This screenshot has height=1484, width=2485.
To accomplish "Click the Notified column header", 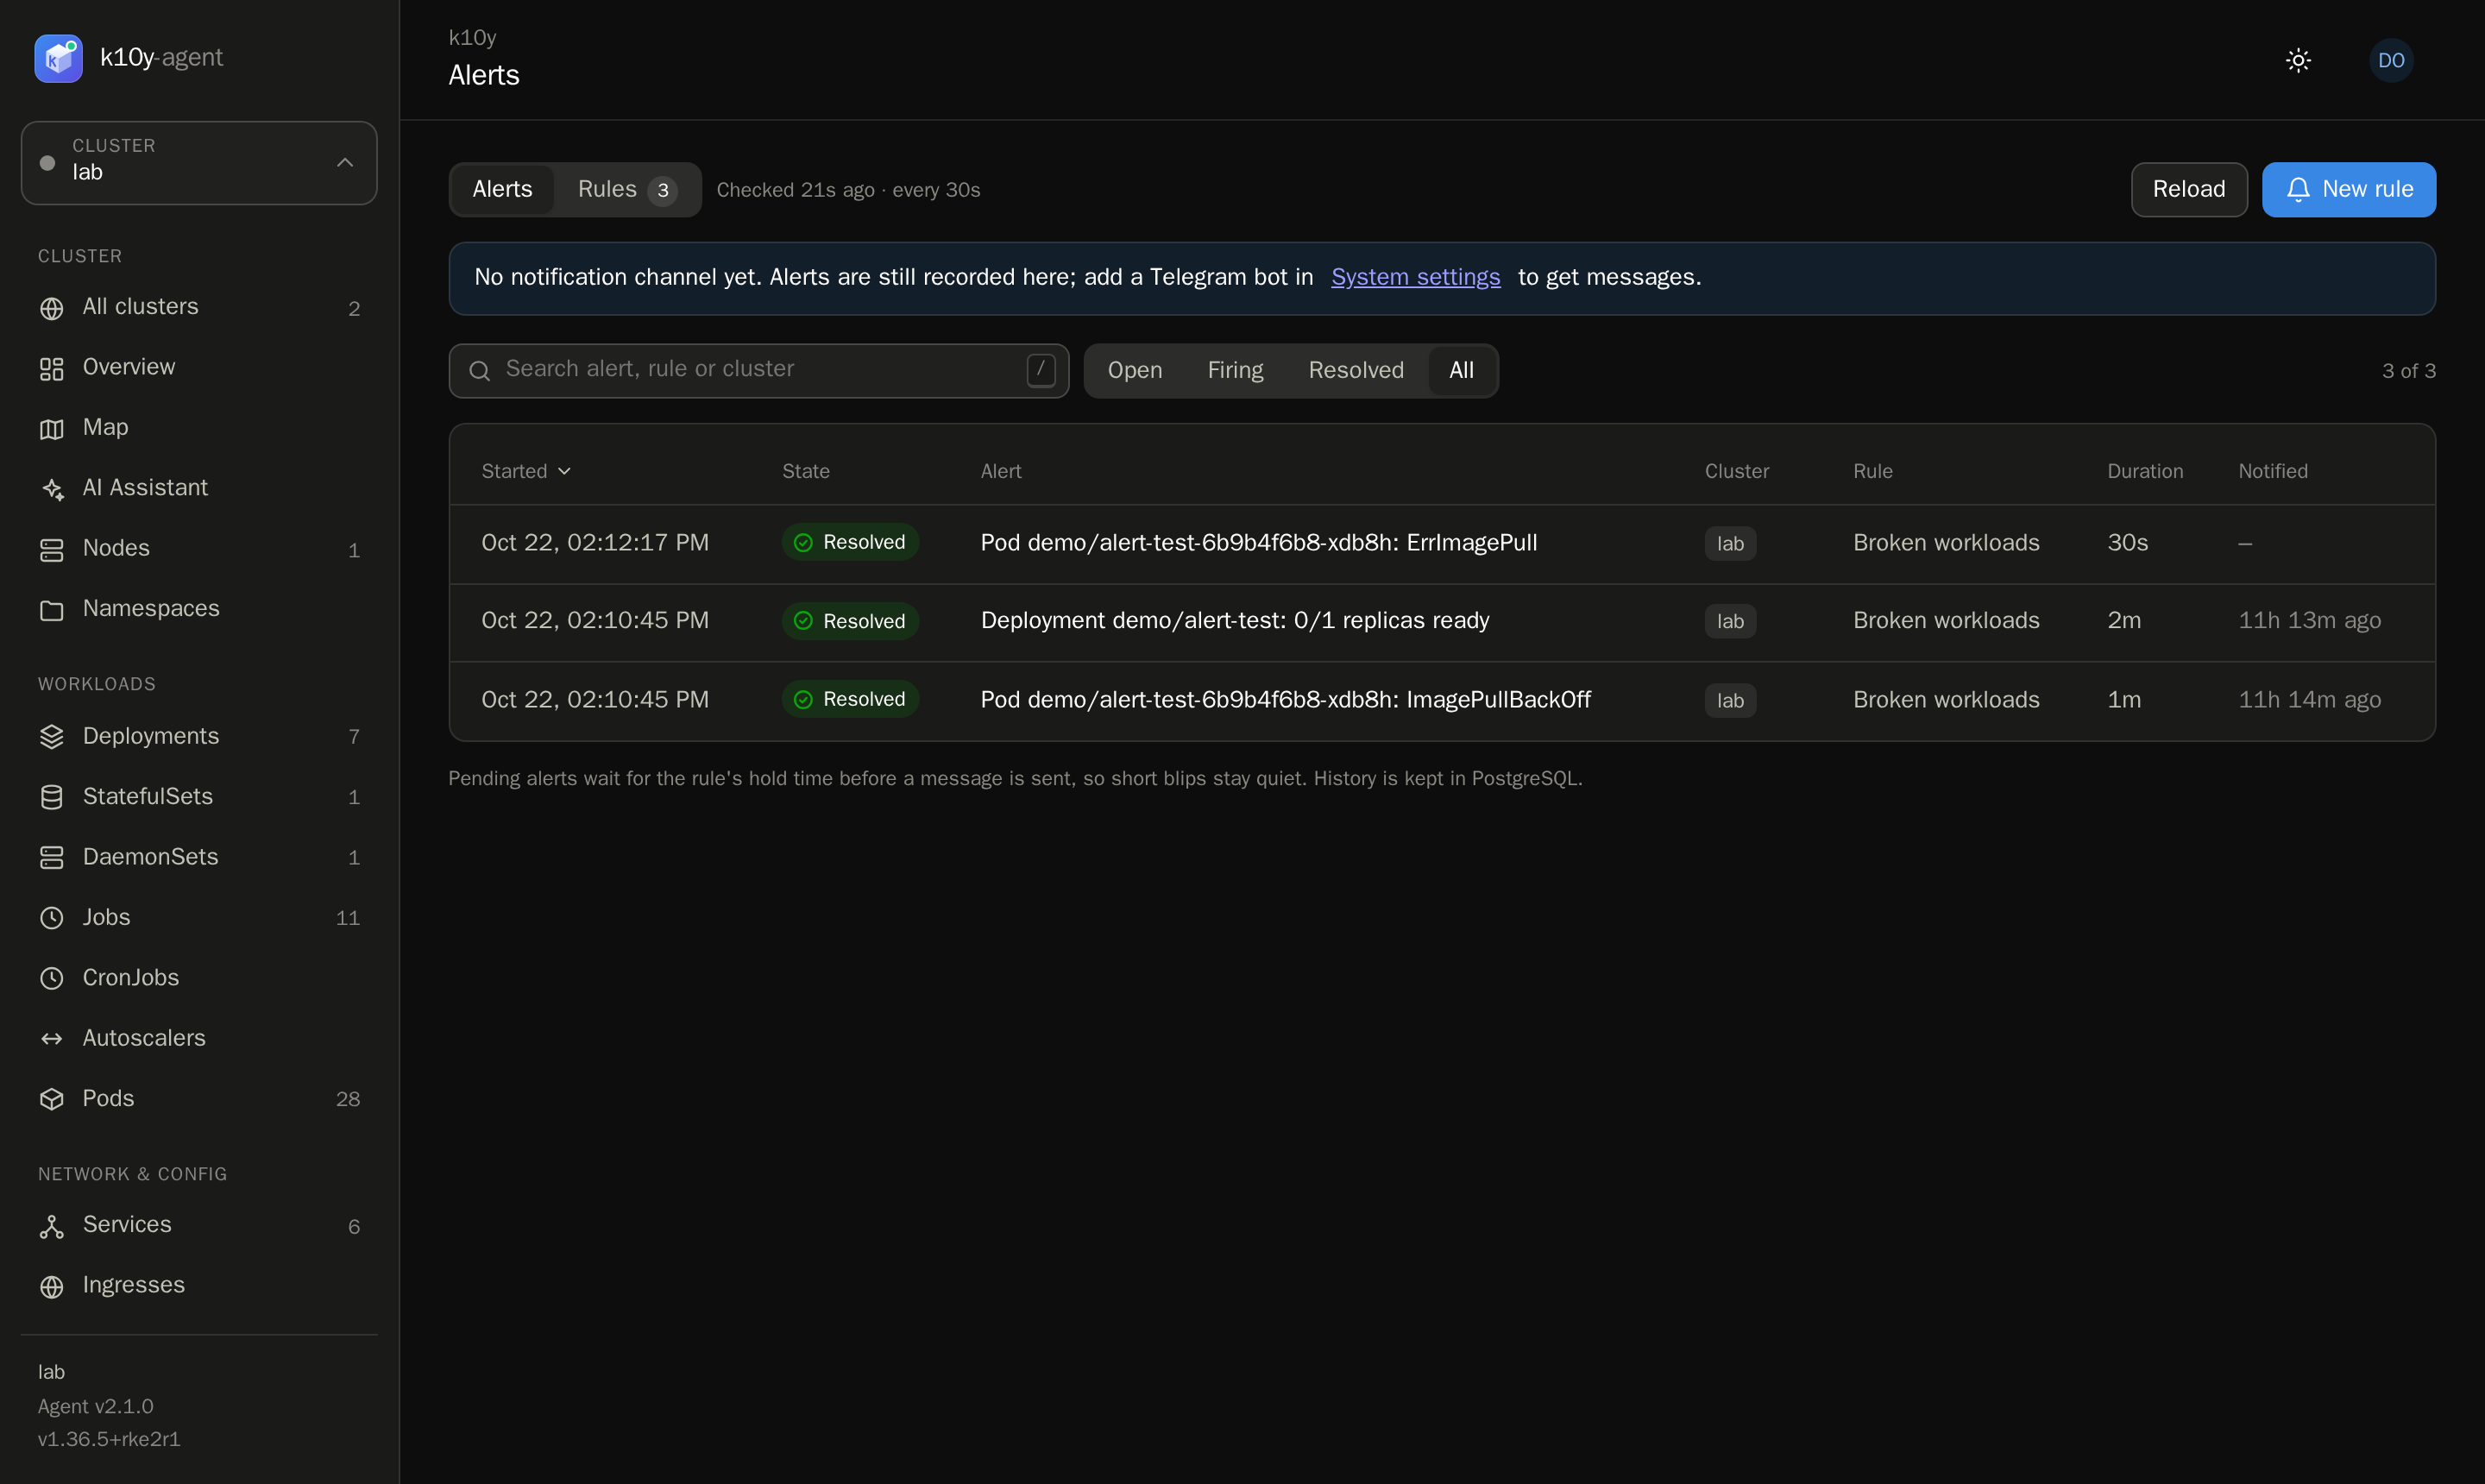I will click(2273, 471).
